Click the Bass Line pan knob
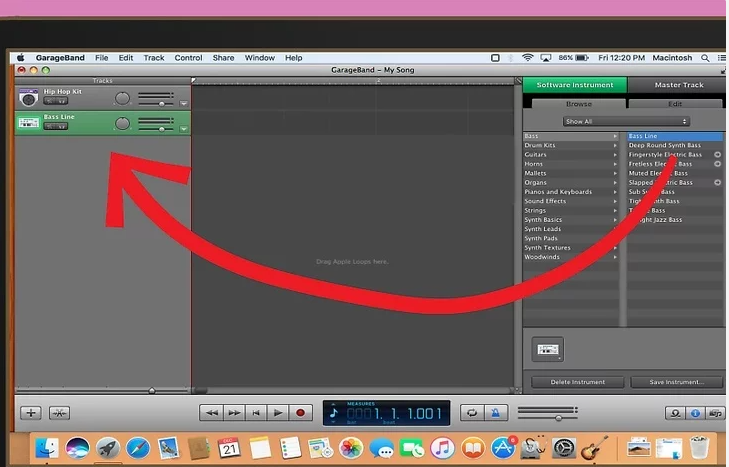 [122, 124]
